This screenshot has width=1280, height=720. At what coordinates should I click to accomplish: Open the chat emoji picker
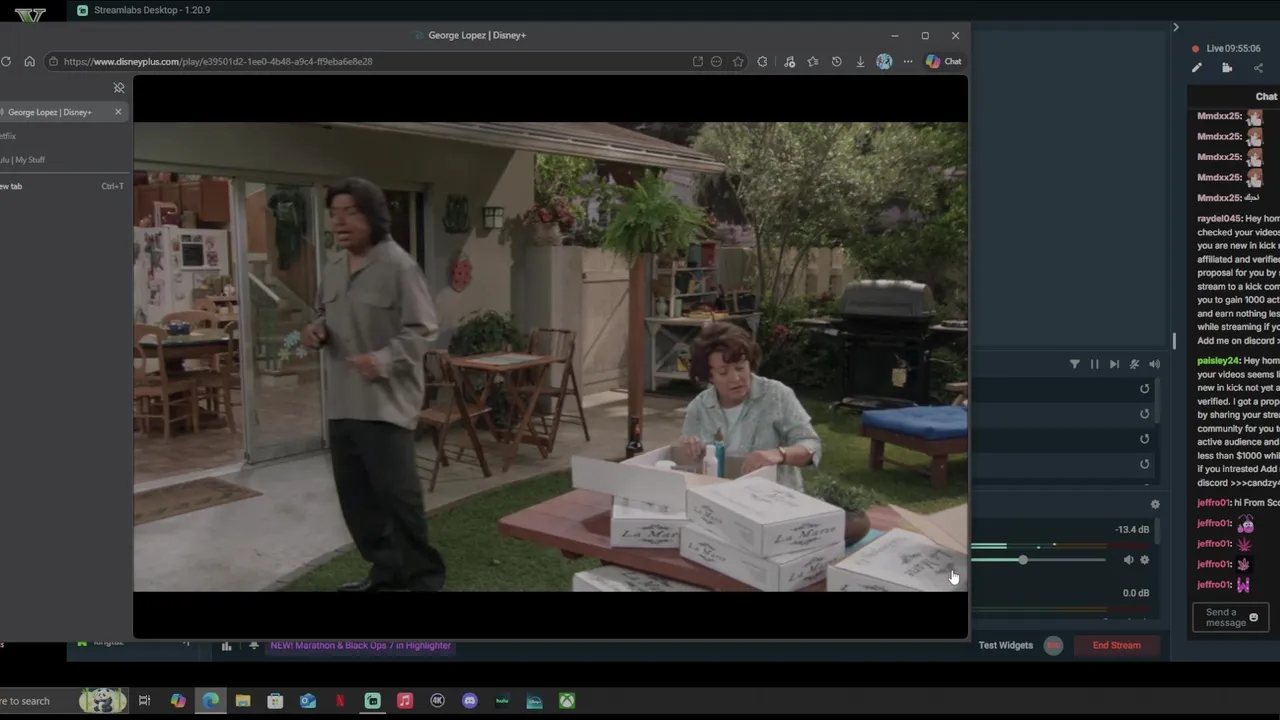(x=1253, y=618)
